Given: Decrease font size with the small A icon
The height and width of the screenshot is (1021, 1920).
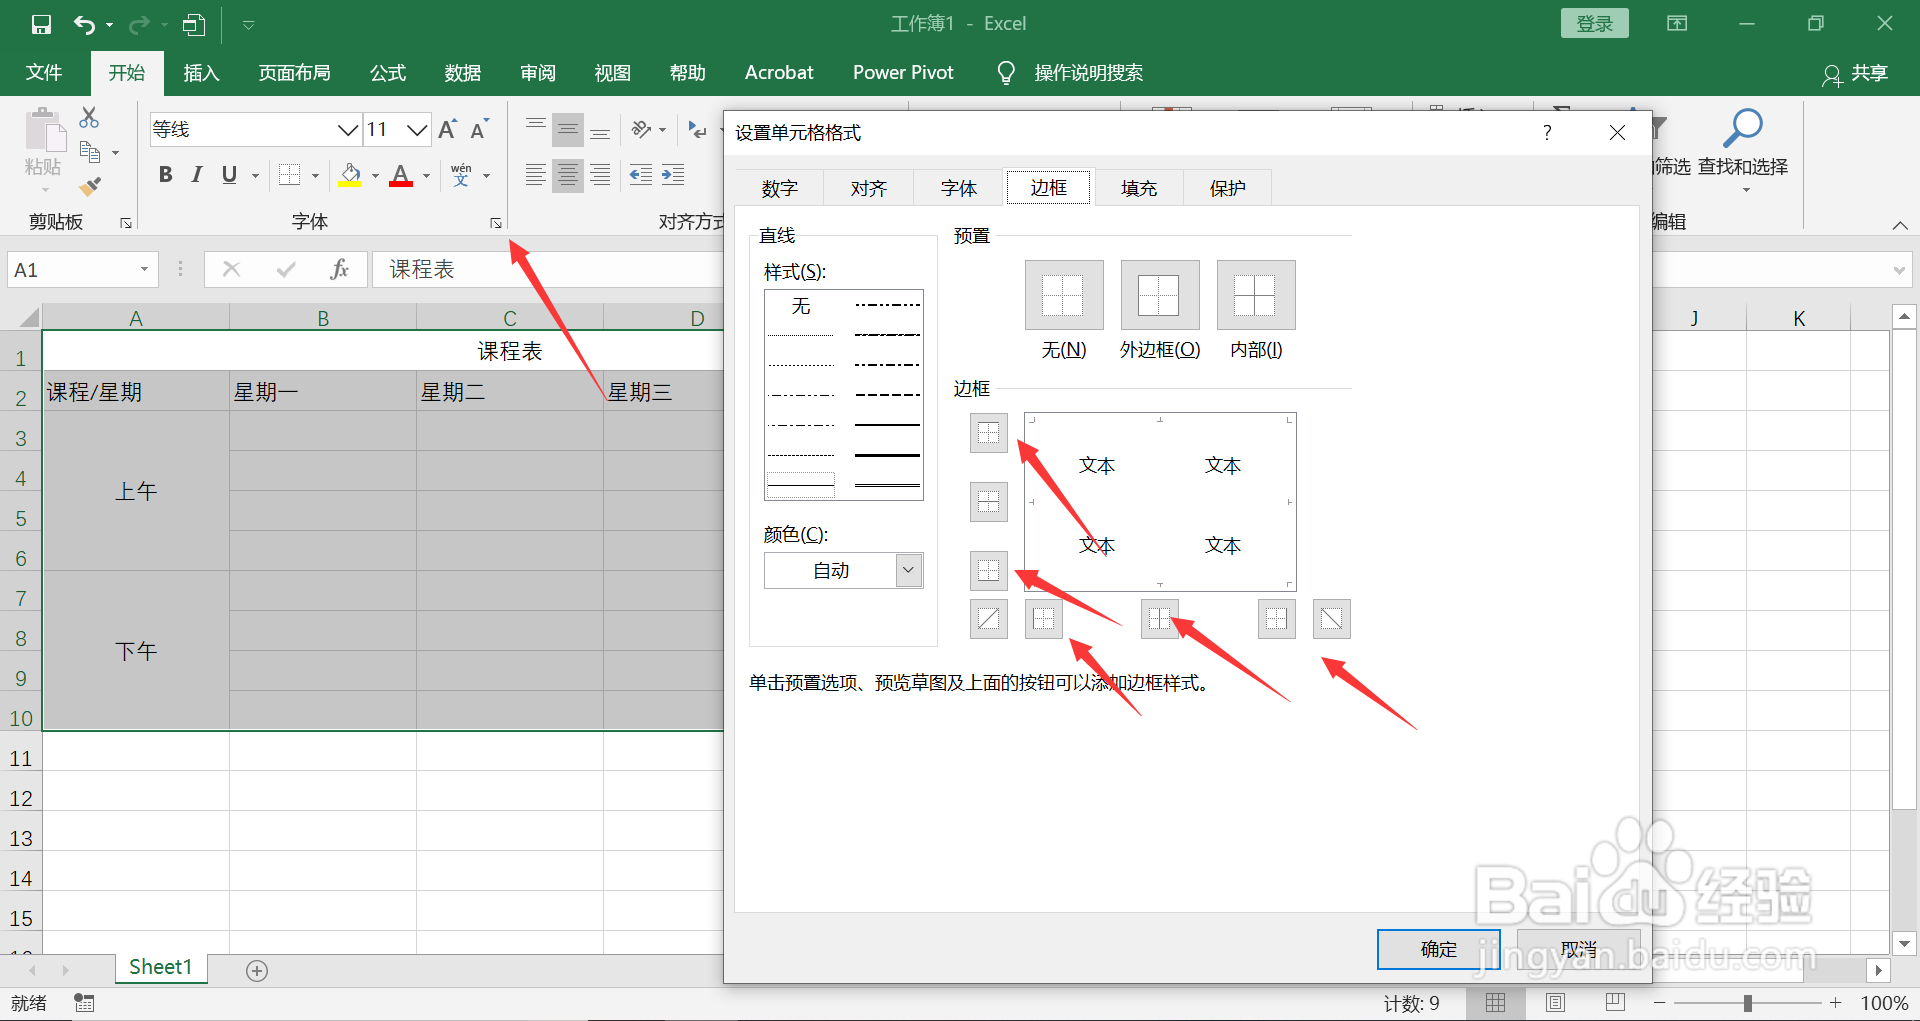Looking at the screenshot, I should [479, 129].
